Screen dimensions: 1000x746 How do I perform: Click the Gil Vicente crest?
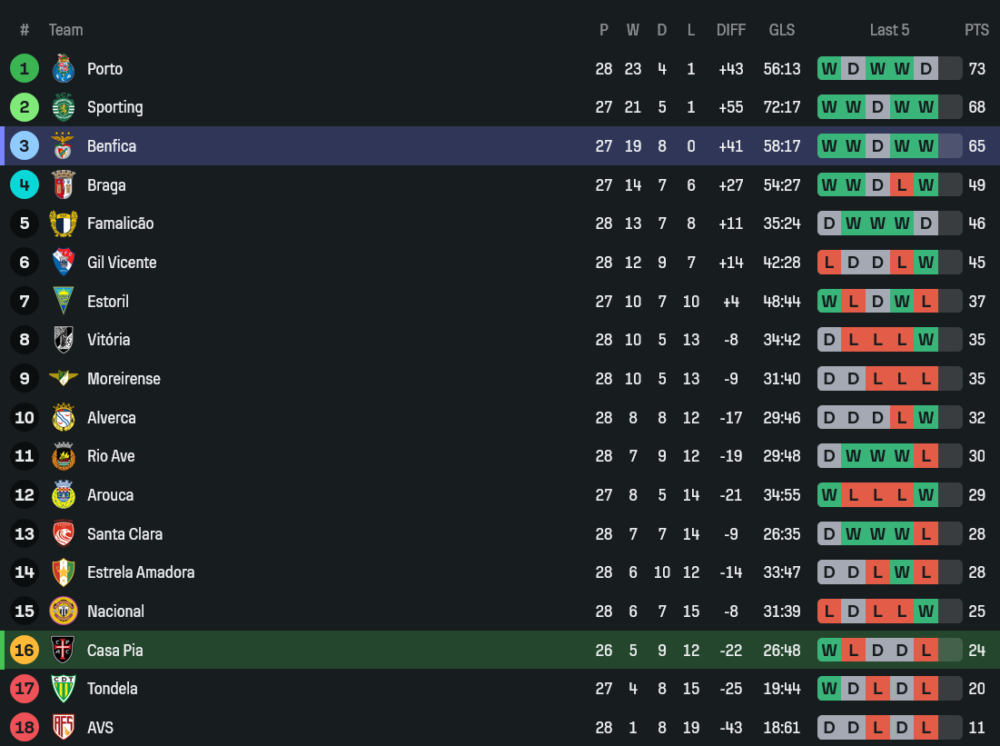tap(64, 262)
